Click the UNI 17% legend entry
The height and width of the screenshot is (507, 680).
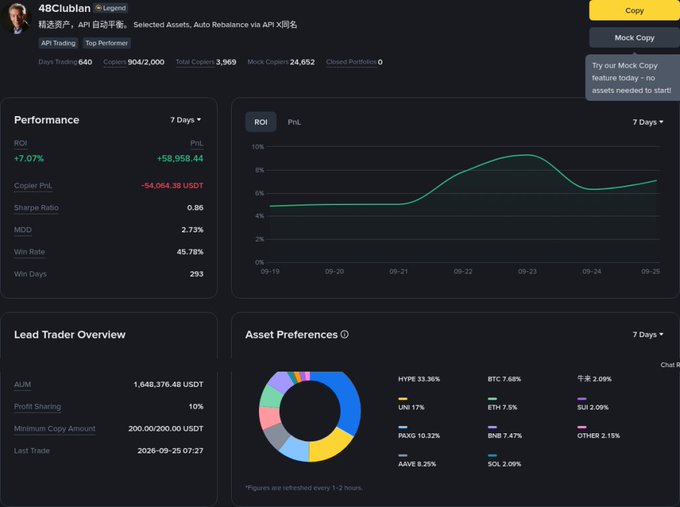point(411,404)
